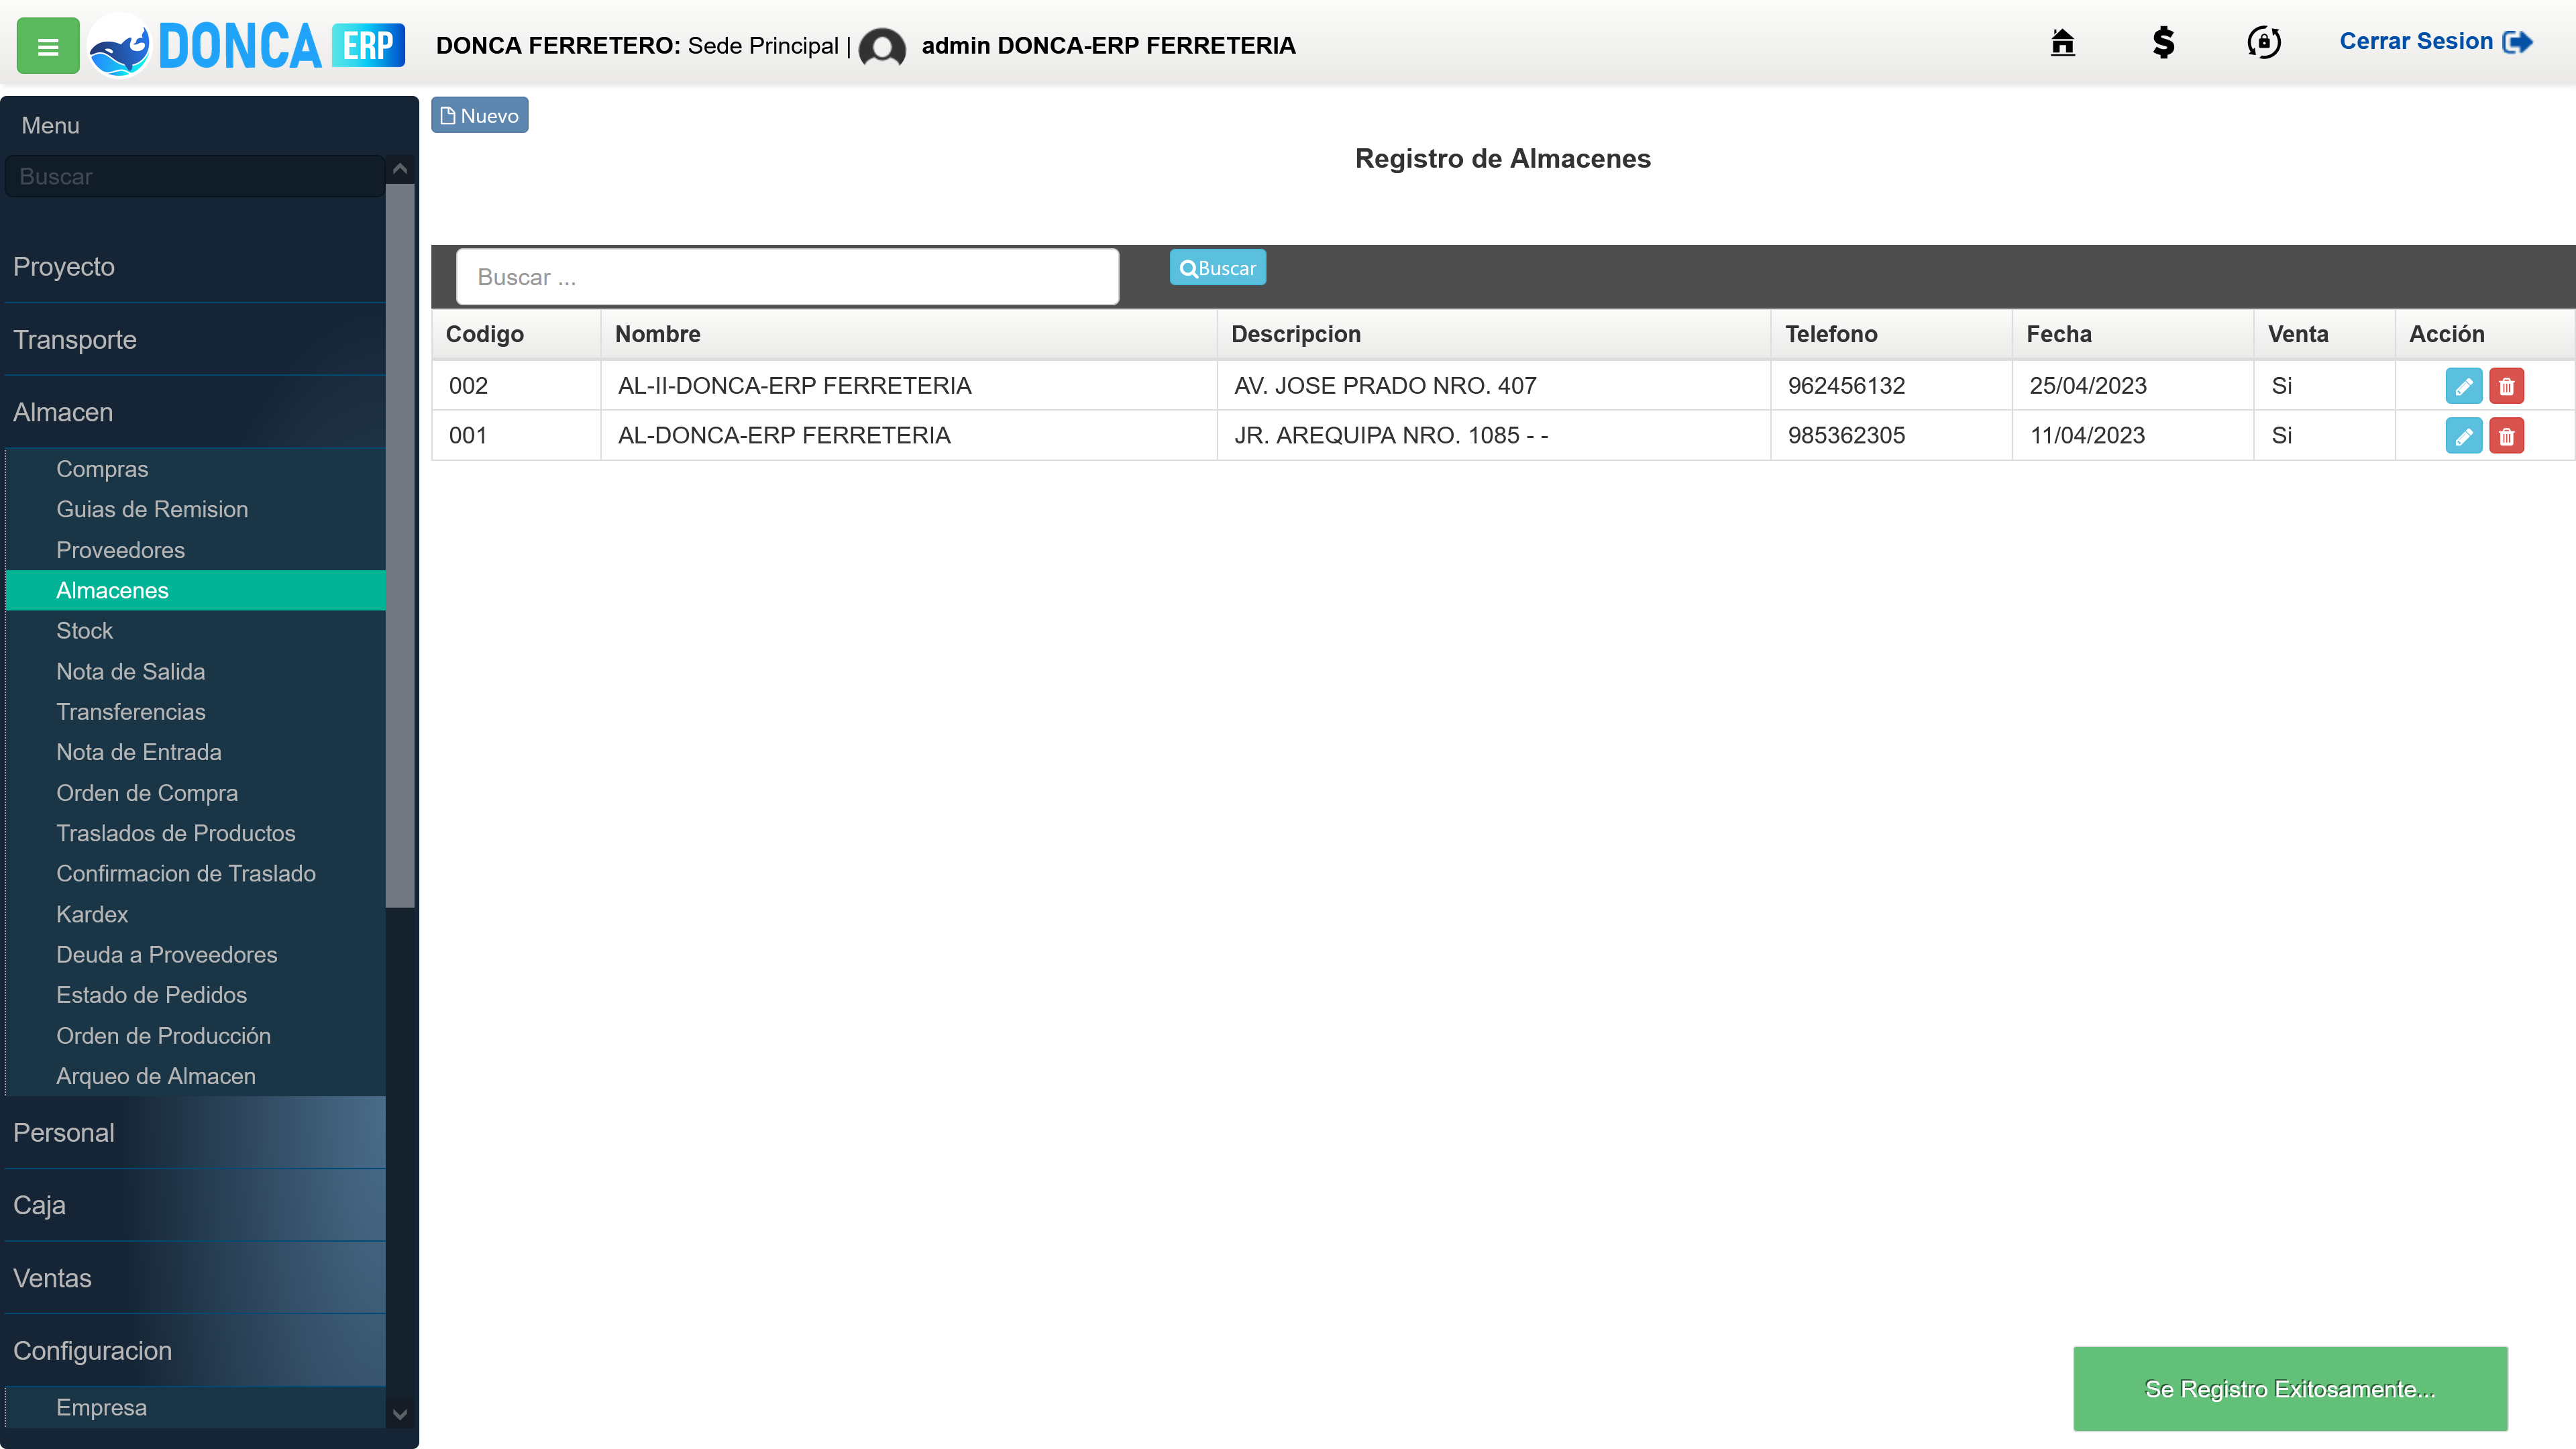Click the DONCA ERP whale logo

[246, 46]
